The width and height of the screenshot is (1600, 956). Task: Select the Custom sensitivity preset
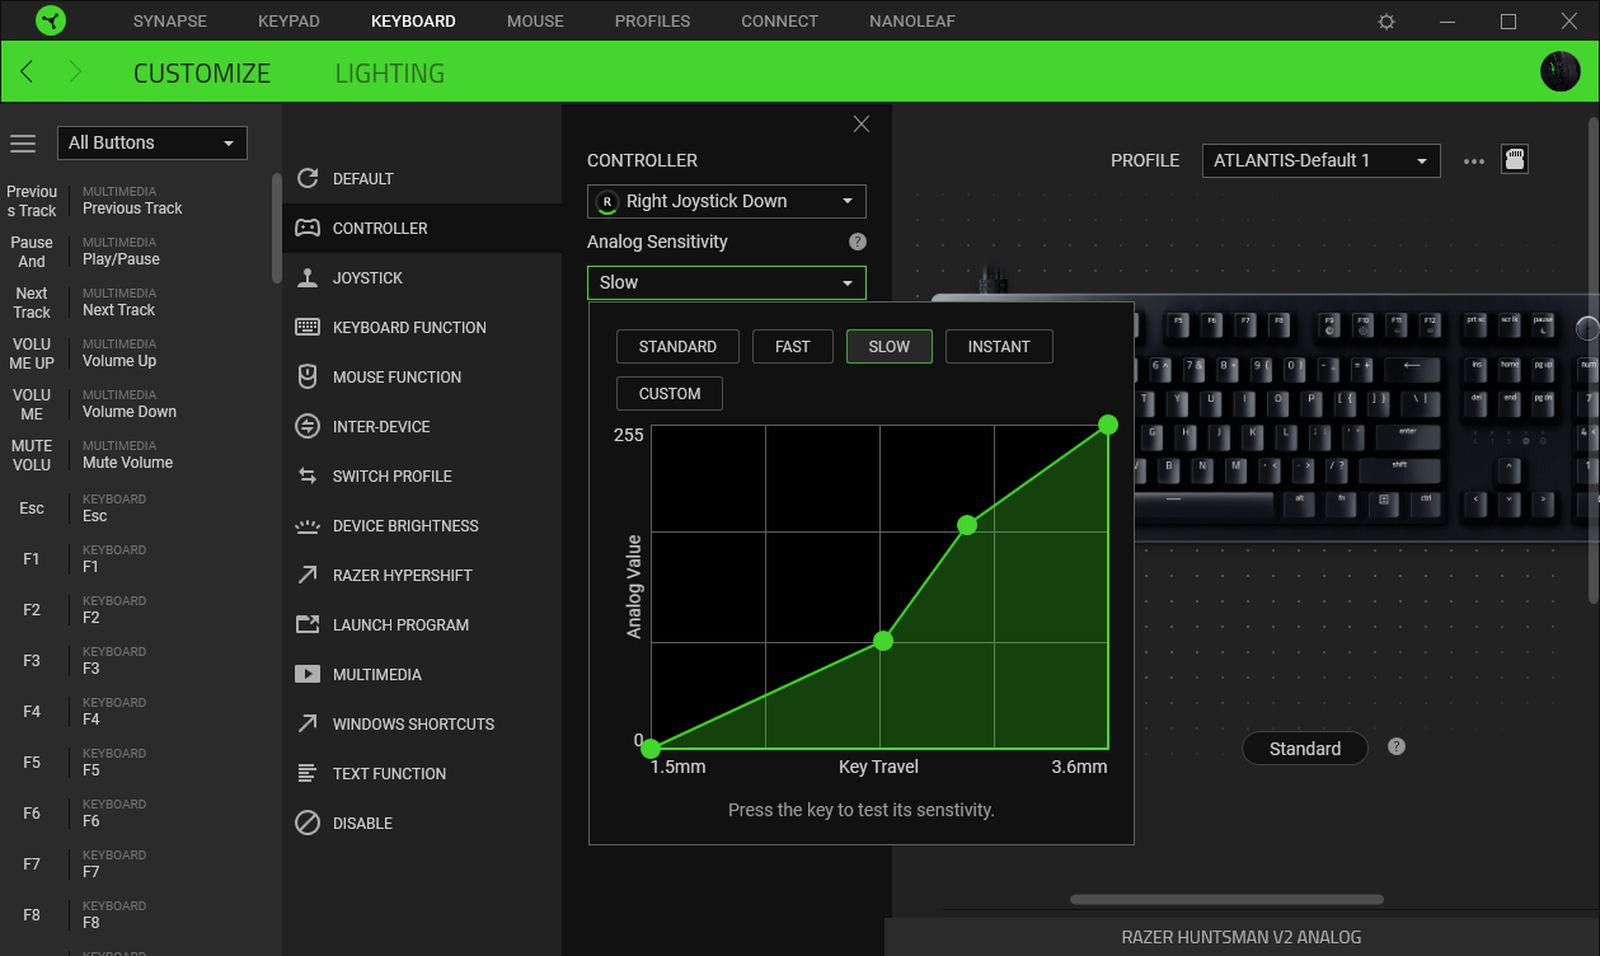tap(670, 393)
